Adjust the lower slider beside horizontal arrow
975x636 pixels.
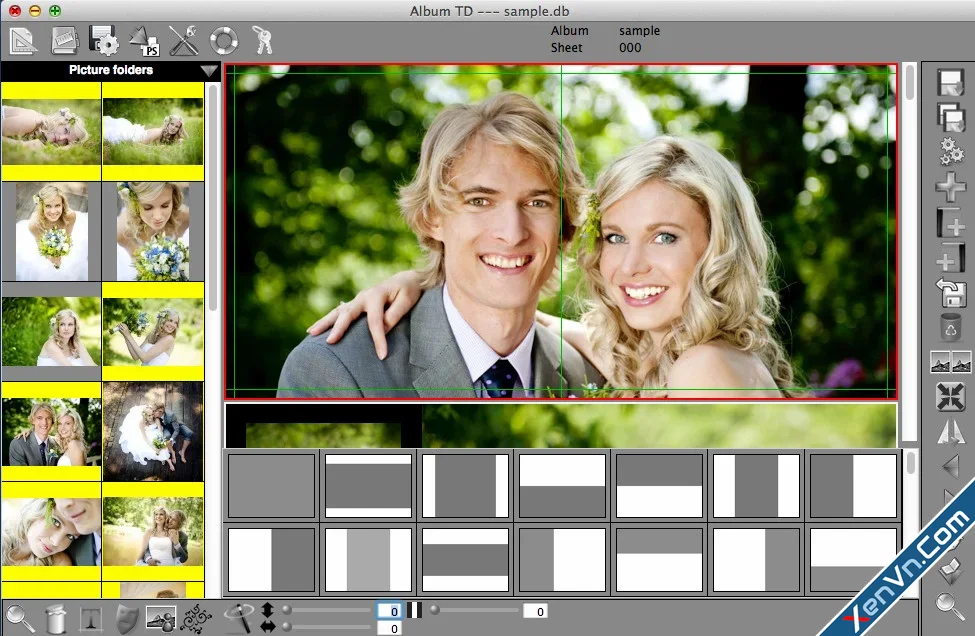pos(327,627)
